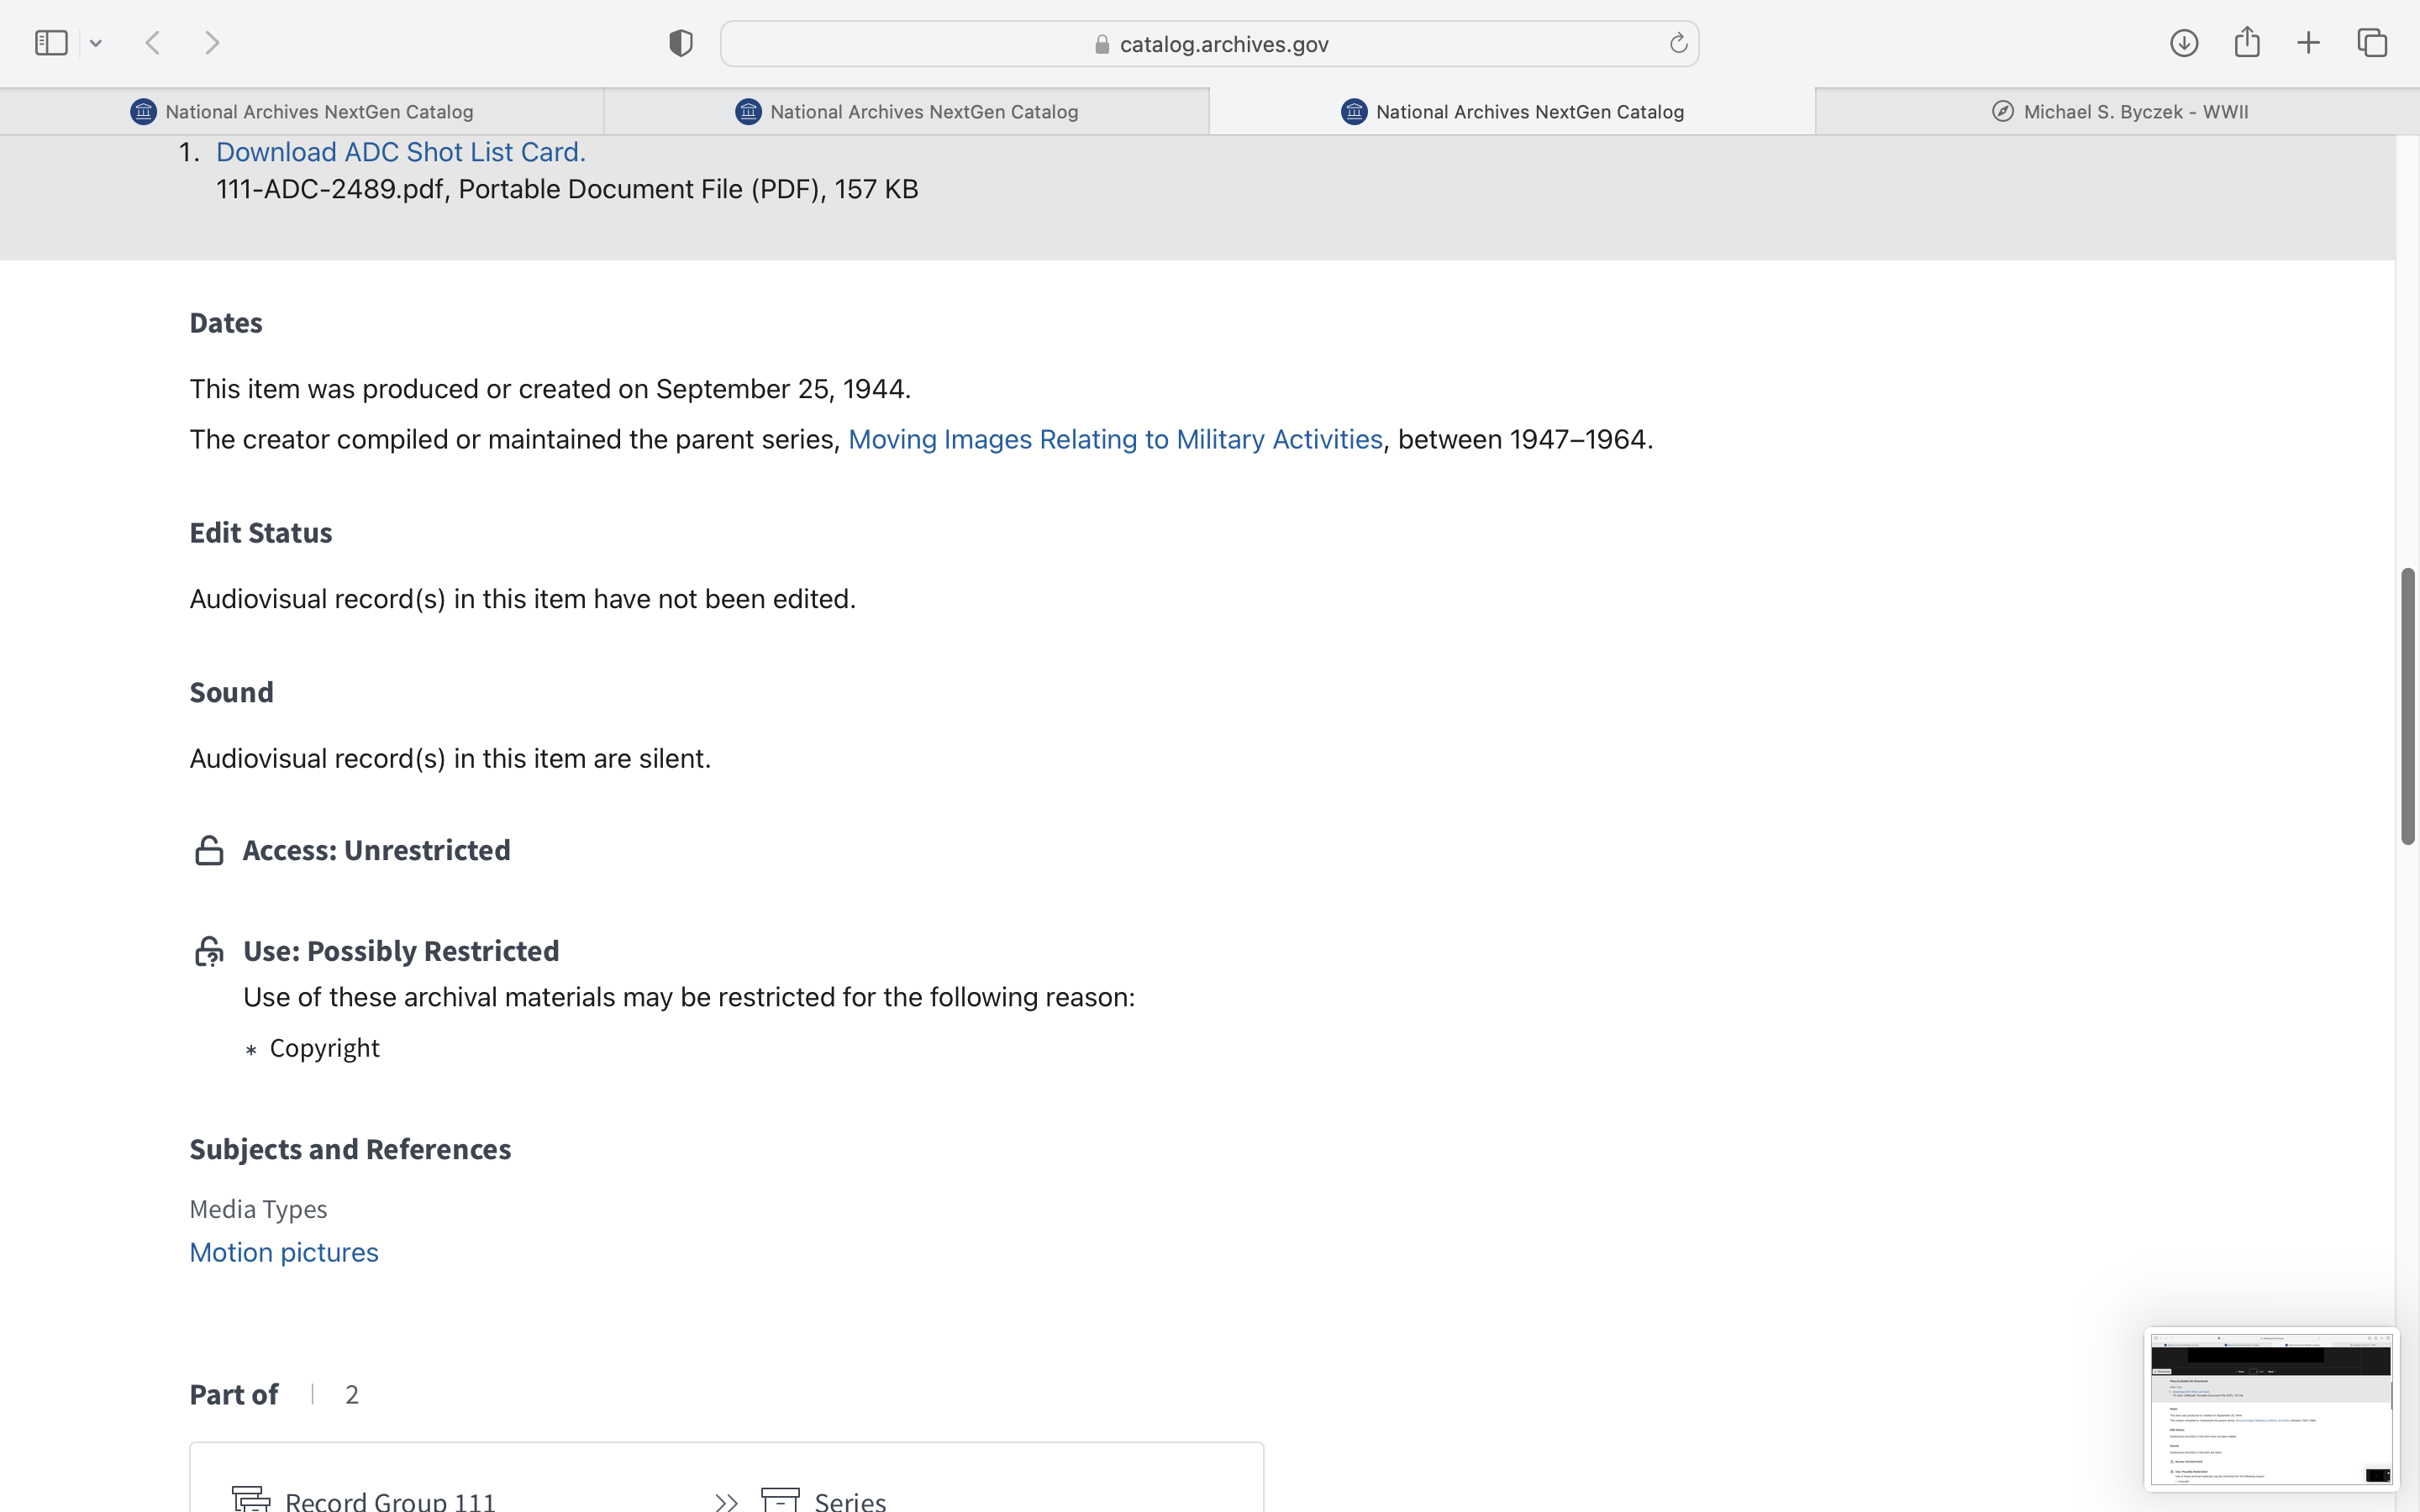Image resolution: width=2420 pixels, height=1512 pixels.
Task: Click the privacy shield icon
Action: pos(681,43)
